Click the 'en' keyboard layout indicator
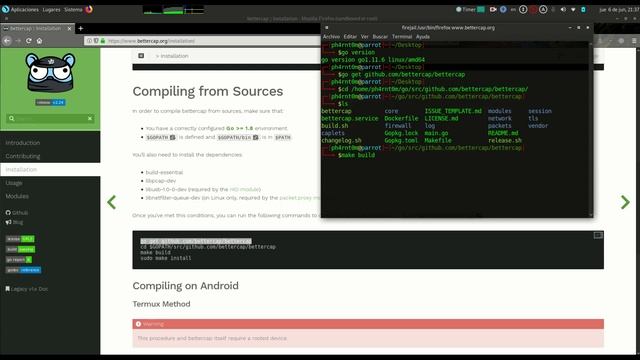Image resolution: width=640 pixels, height=360 pixels. point(513,9)
